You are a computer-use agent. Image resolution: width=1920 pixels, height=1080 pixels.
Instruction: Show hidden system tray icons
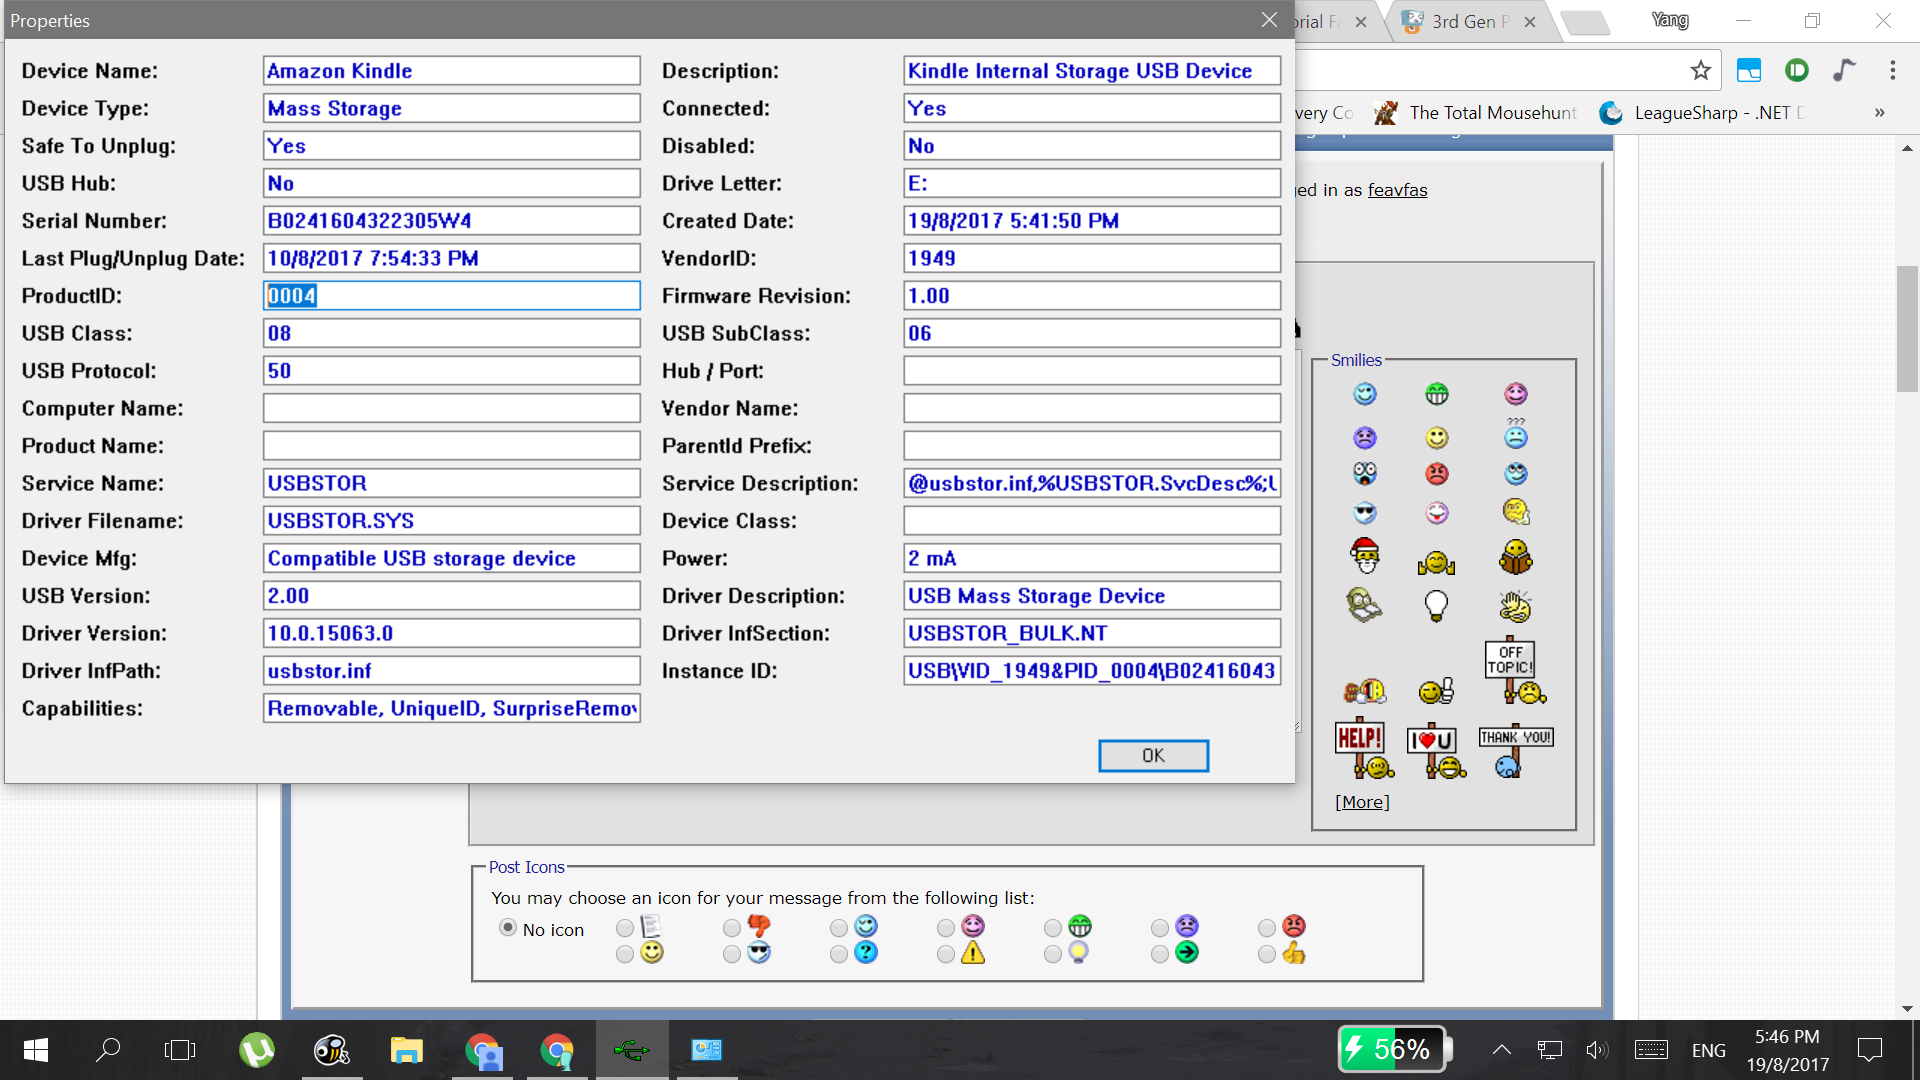pos(1501,1049)
